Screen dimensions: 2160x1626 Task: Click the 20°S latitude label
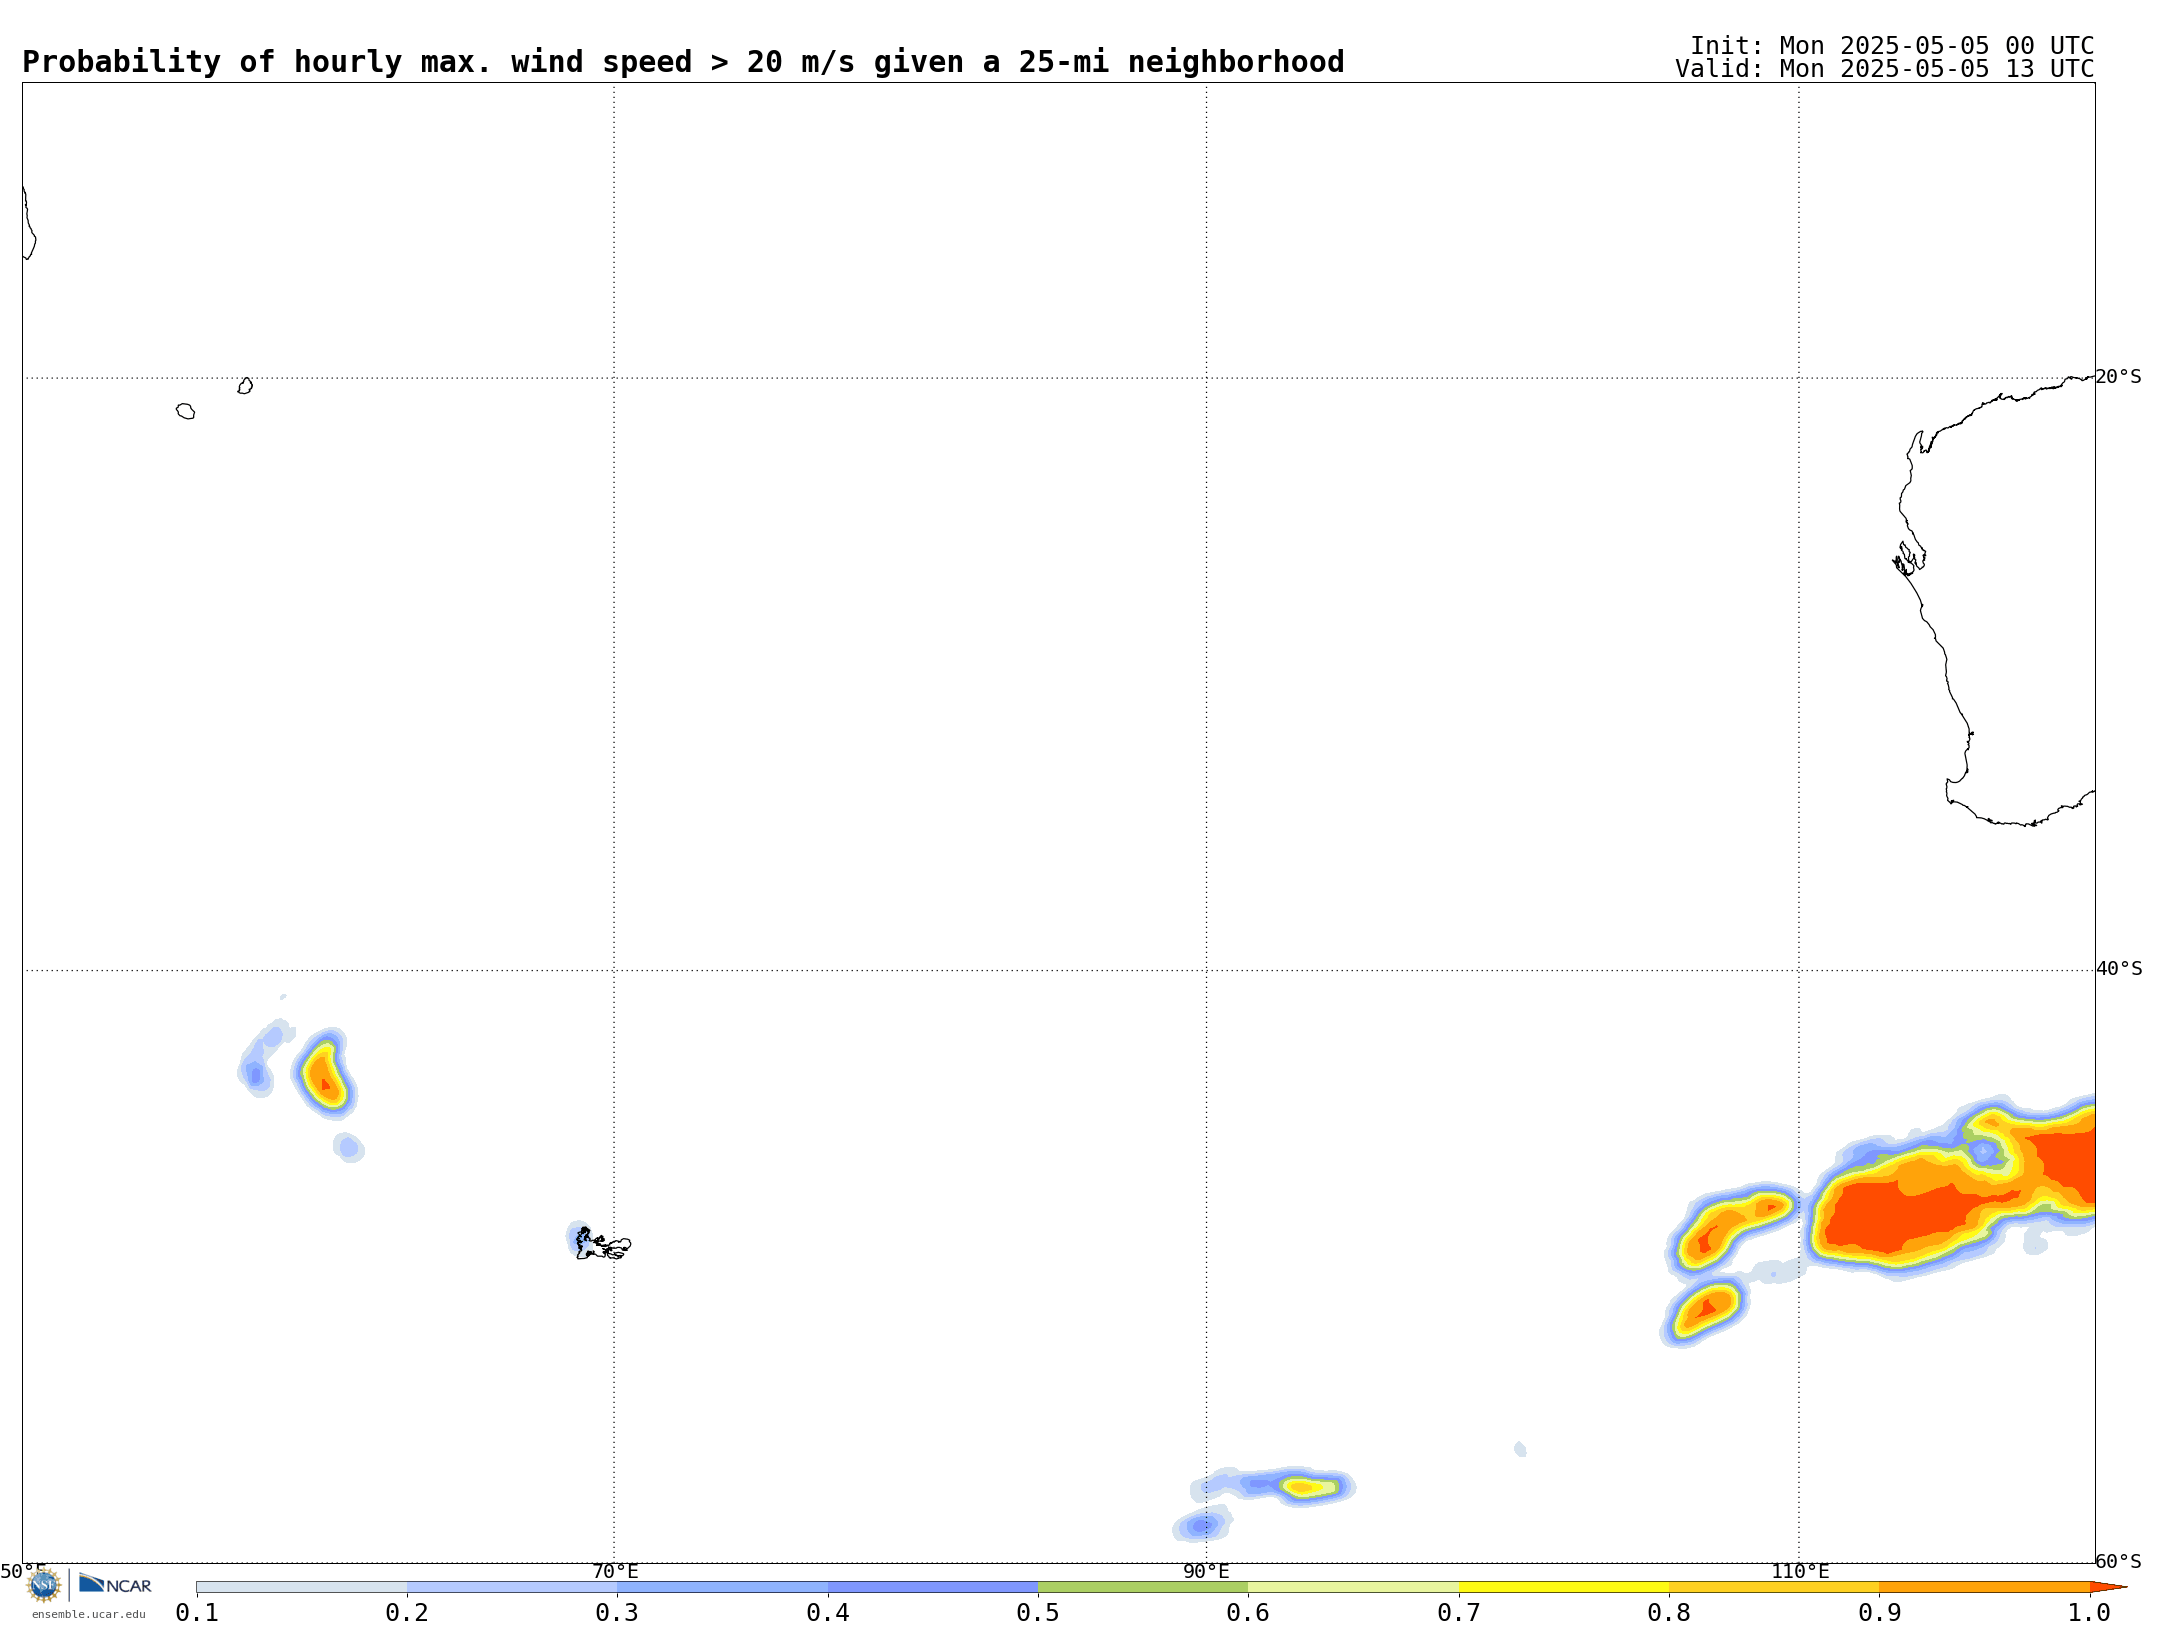pyautogui.click(x=2119, y=377)
